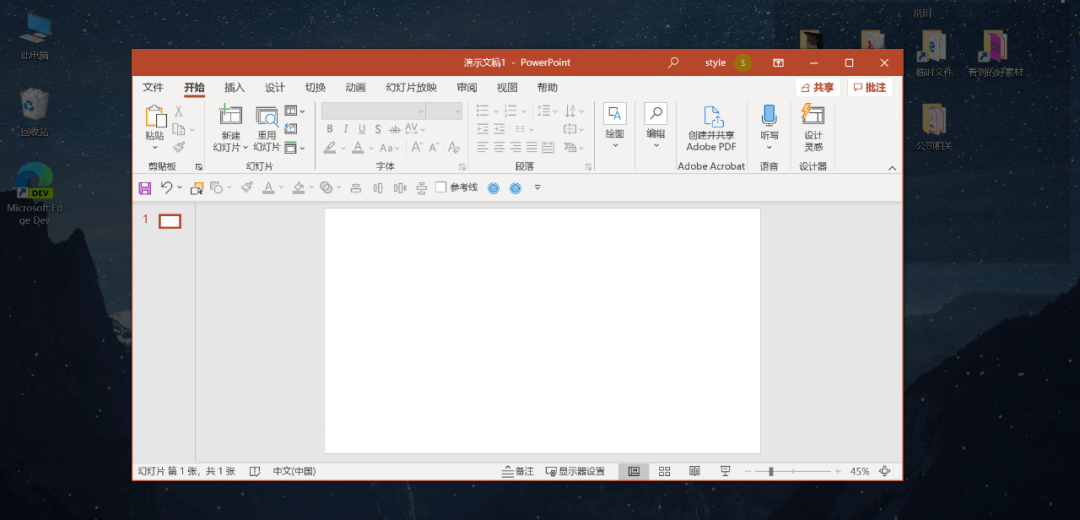
Task: Expand the 听写 dictate dropdown
Action: pyautogui.click(x=769, y=147)
